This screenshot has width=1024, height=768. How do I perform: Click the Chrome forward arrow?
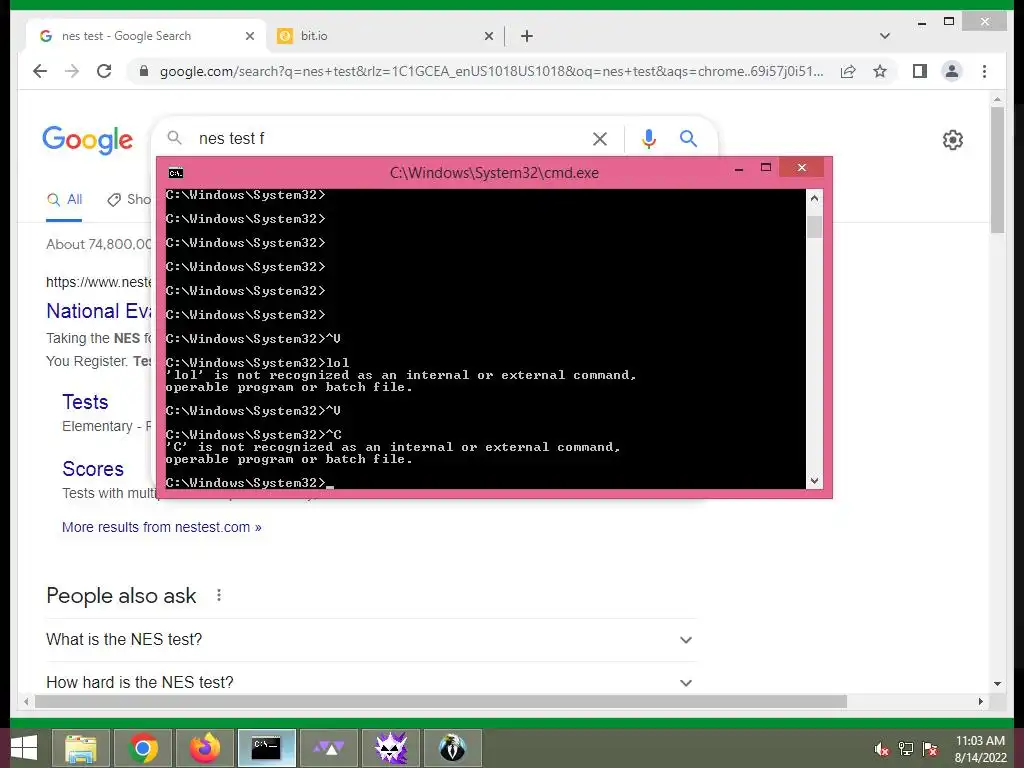point(72,71)
